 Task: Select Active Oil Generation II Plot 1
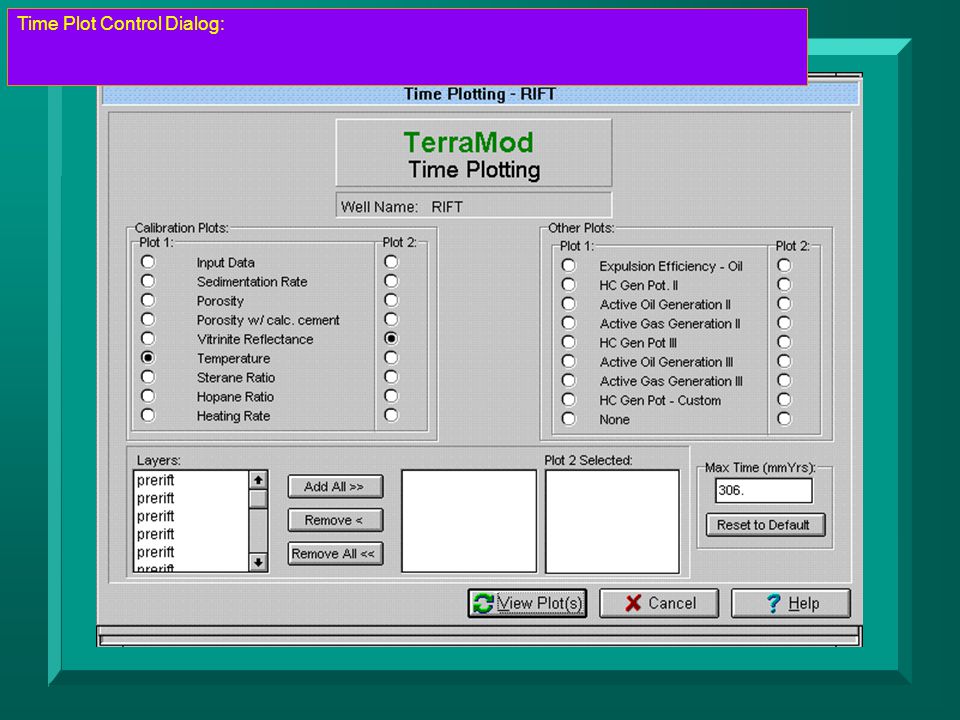pos(569,304)
